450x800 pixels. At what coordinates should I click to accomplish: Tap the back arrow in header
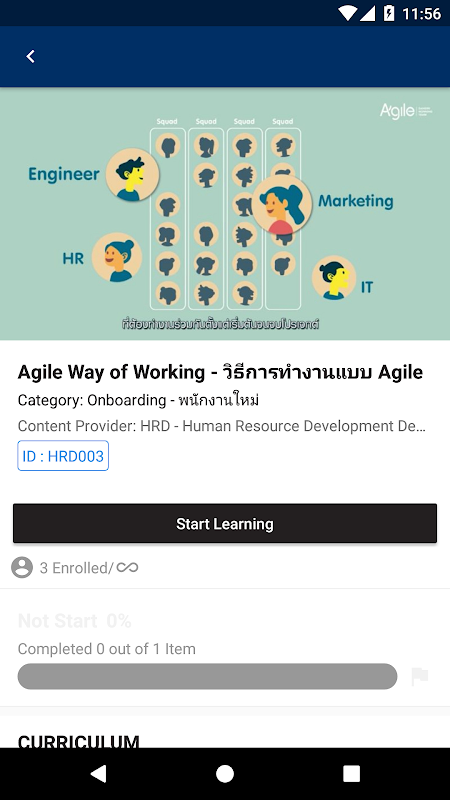(31, 56)
